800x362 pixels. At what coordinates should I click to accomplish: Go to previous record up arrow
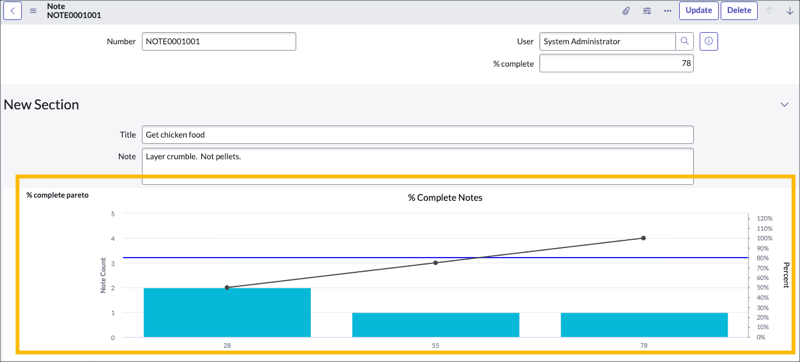tap(769, 11)
